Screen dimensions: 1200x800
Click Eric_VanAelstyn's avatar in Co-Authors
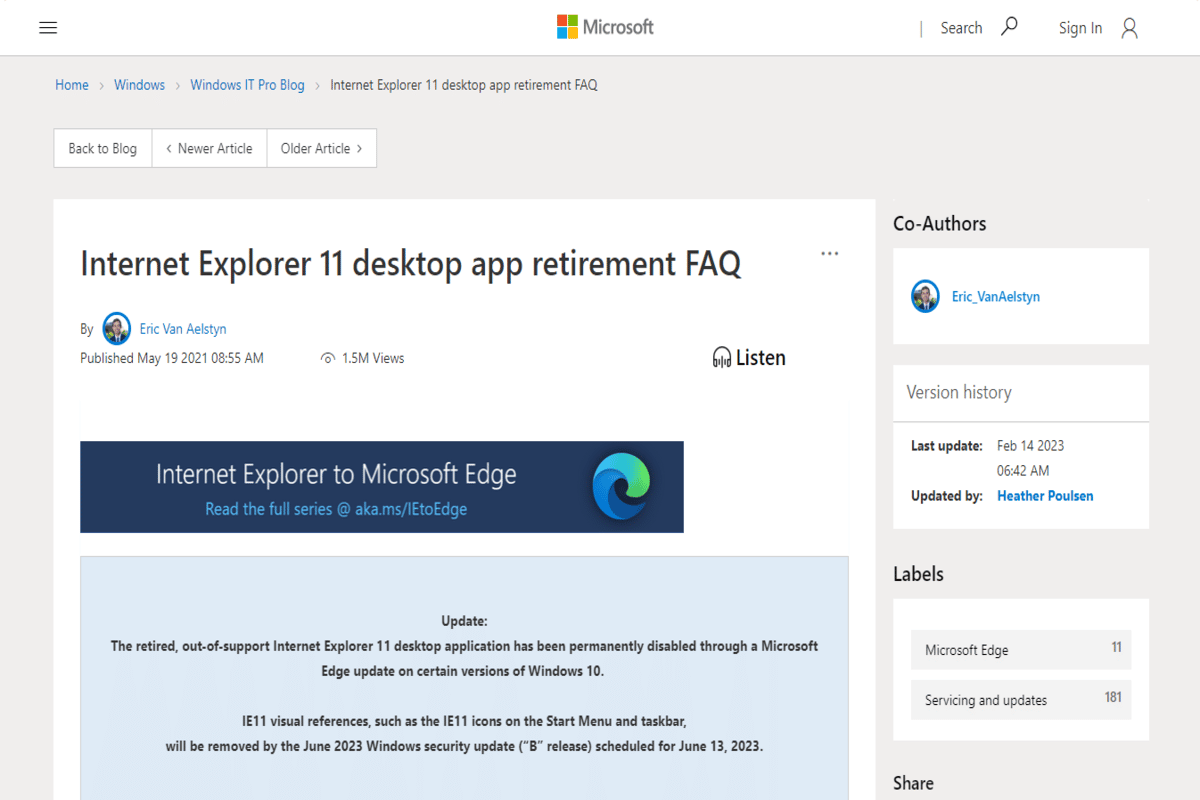click(x=926, y=296)
